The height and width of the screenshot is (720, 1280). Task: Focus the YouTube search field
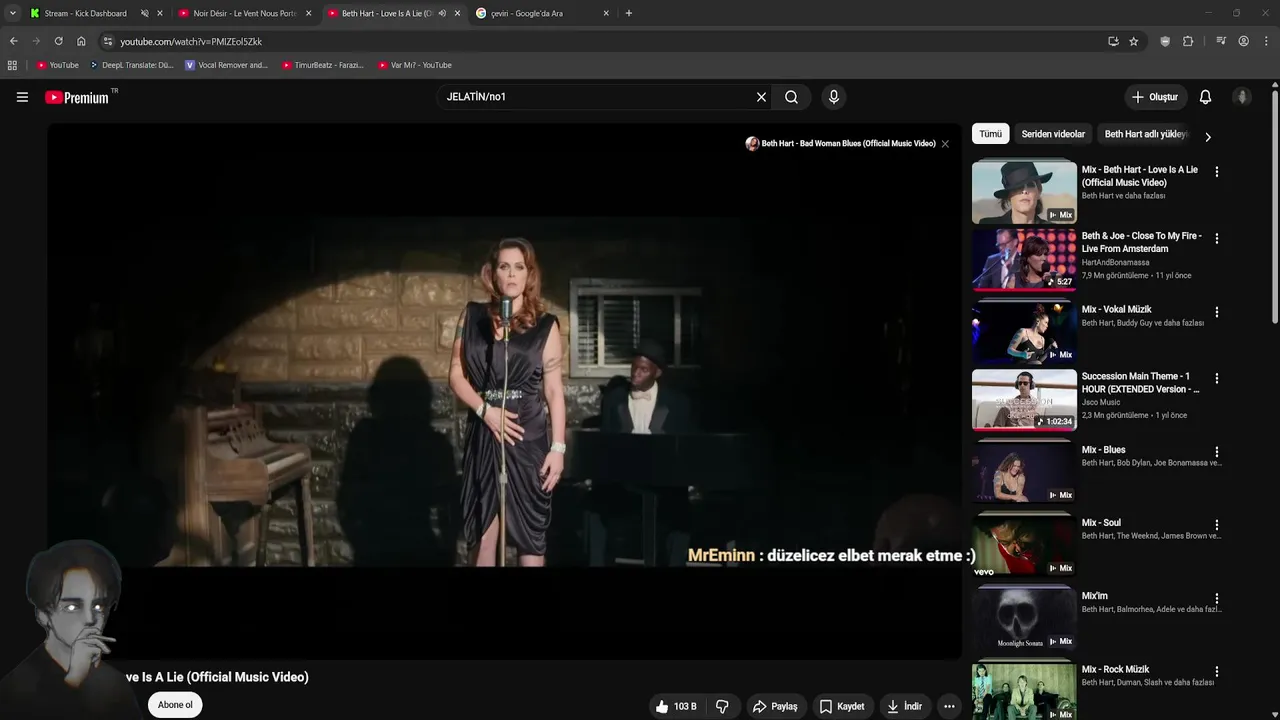pyautogui.click(x=595, y=97)
